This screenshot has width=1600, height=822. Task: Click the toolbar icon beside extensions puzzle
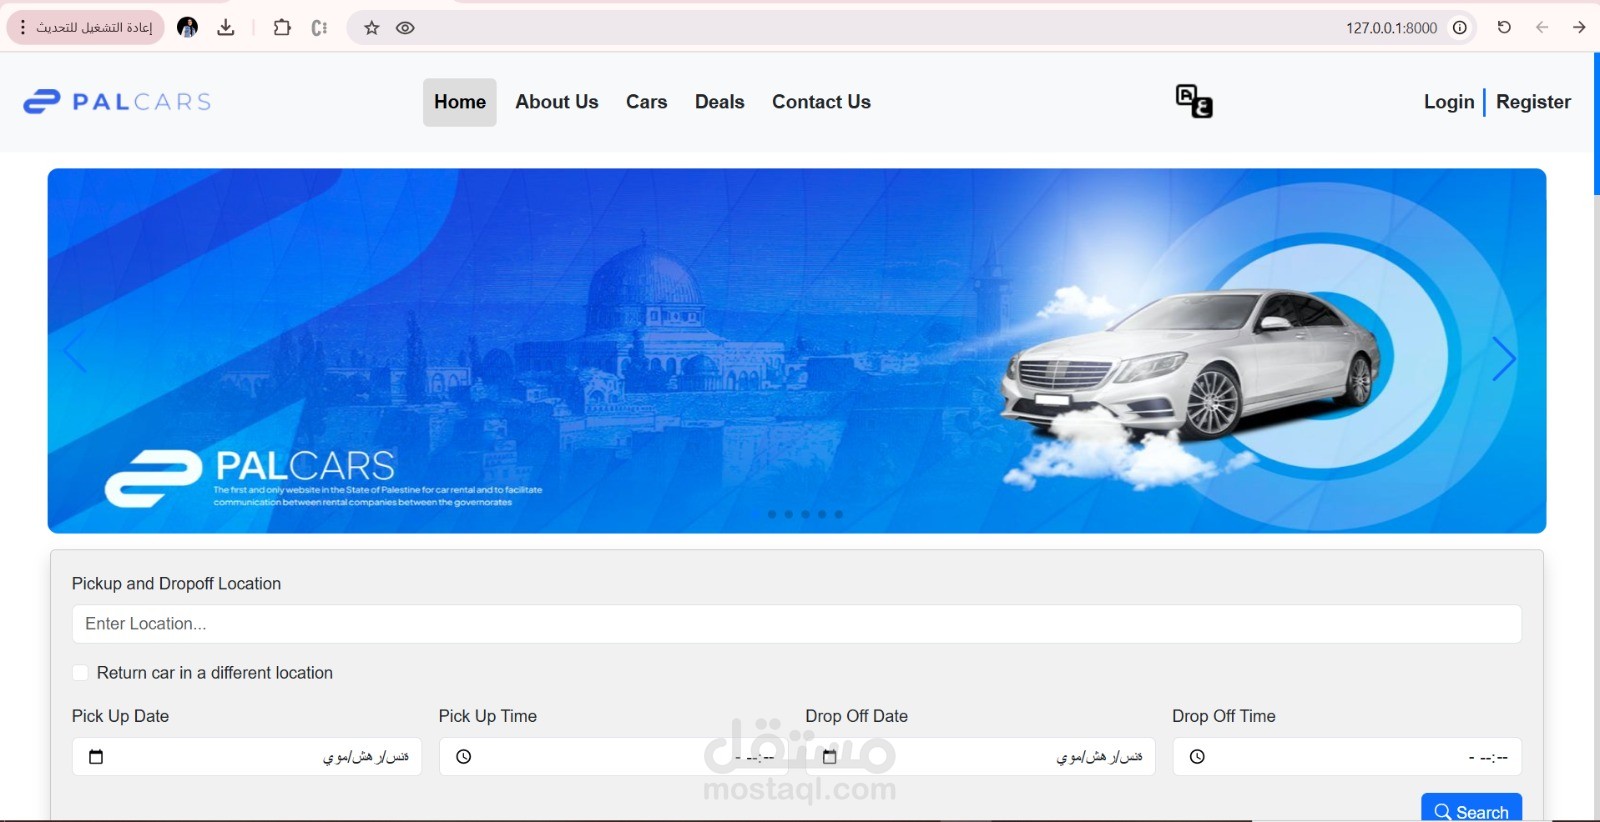[319, 28]
